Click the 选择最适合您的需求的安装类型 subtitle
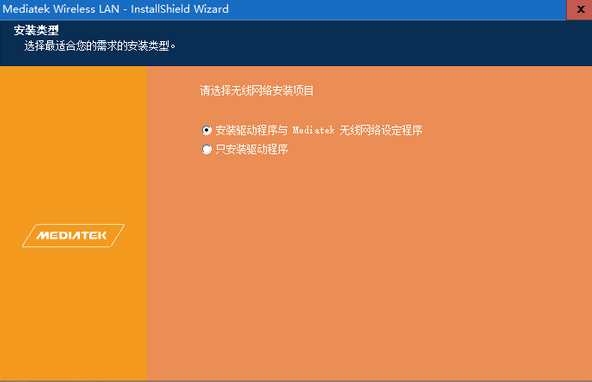The height and width of the screenshot is (382, 592). pyautogui.click(x=100, y=46)
